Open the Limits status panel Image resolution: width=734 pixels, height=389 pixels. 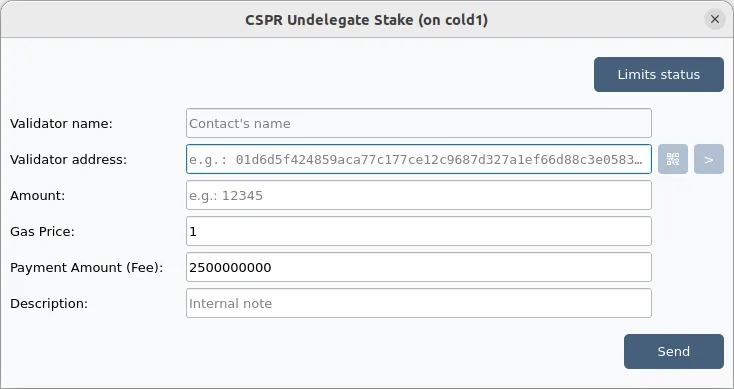(x=659, y=74)
